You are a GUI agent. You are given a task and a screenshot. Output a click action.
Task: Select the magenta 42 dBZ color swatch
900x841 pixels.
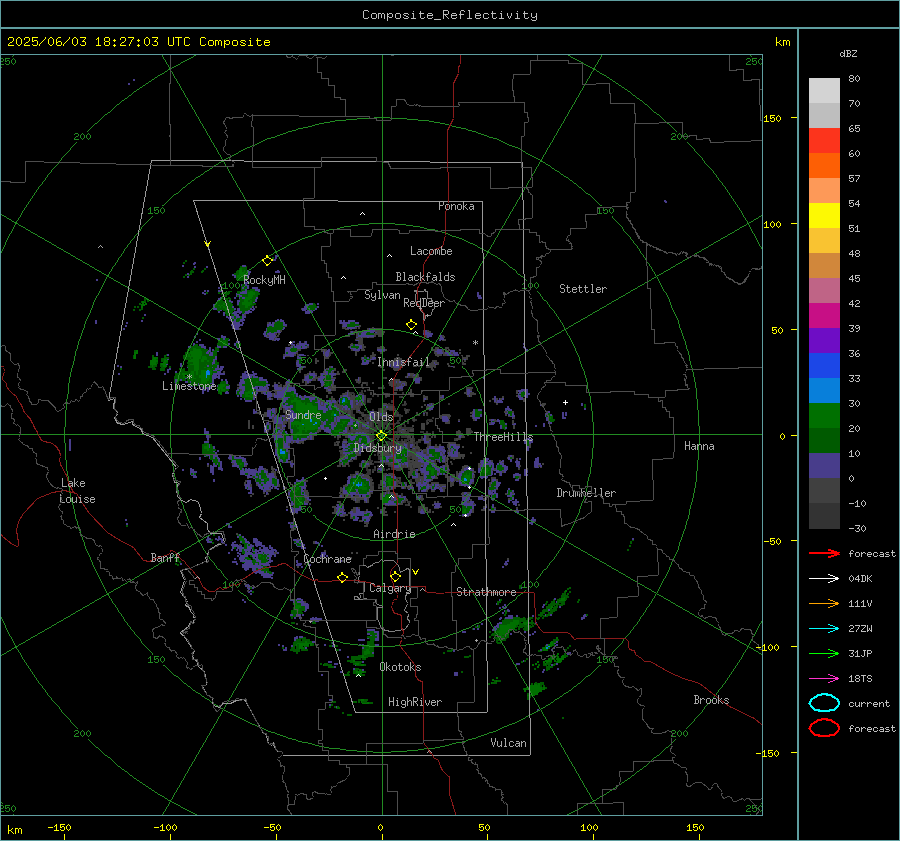click(x=824, y=315)
